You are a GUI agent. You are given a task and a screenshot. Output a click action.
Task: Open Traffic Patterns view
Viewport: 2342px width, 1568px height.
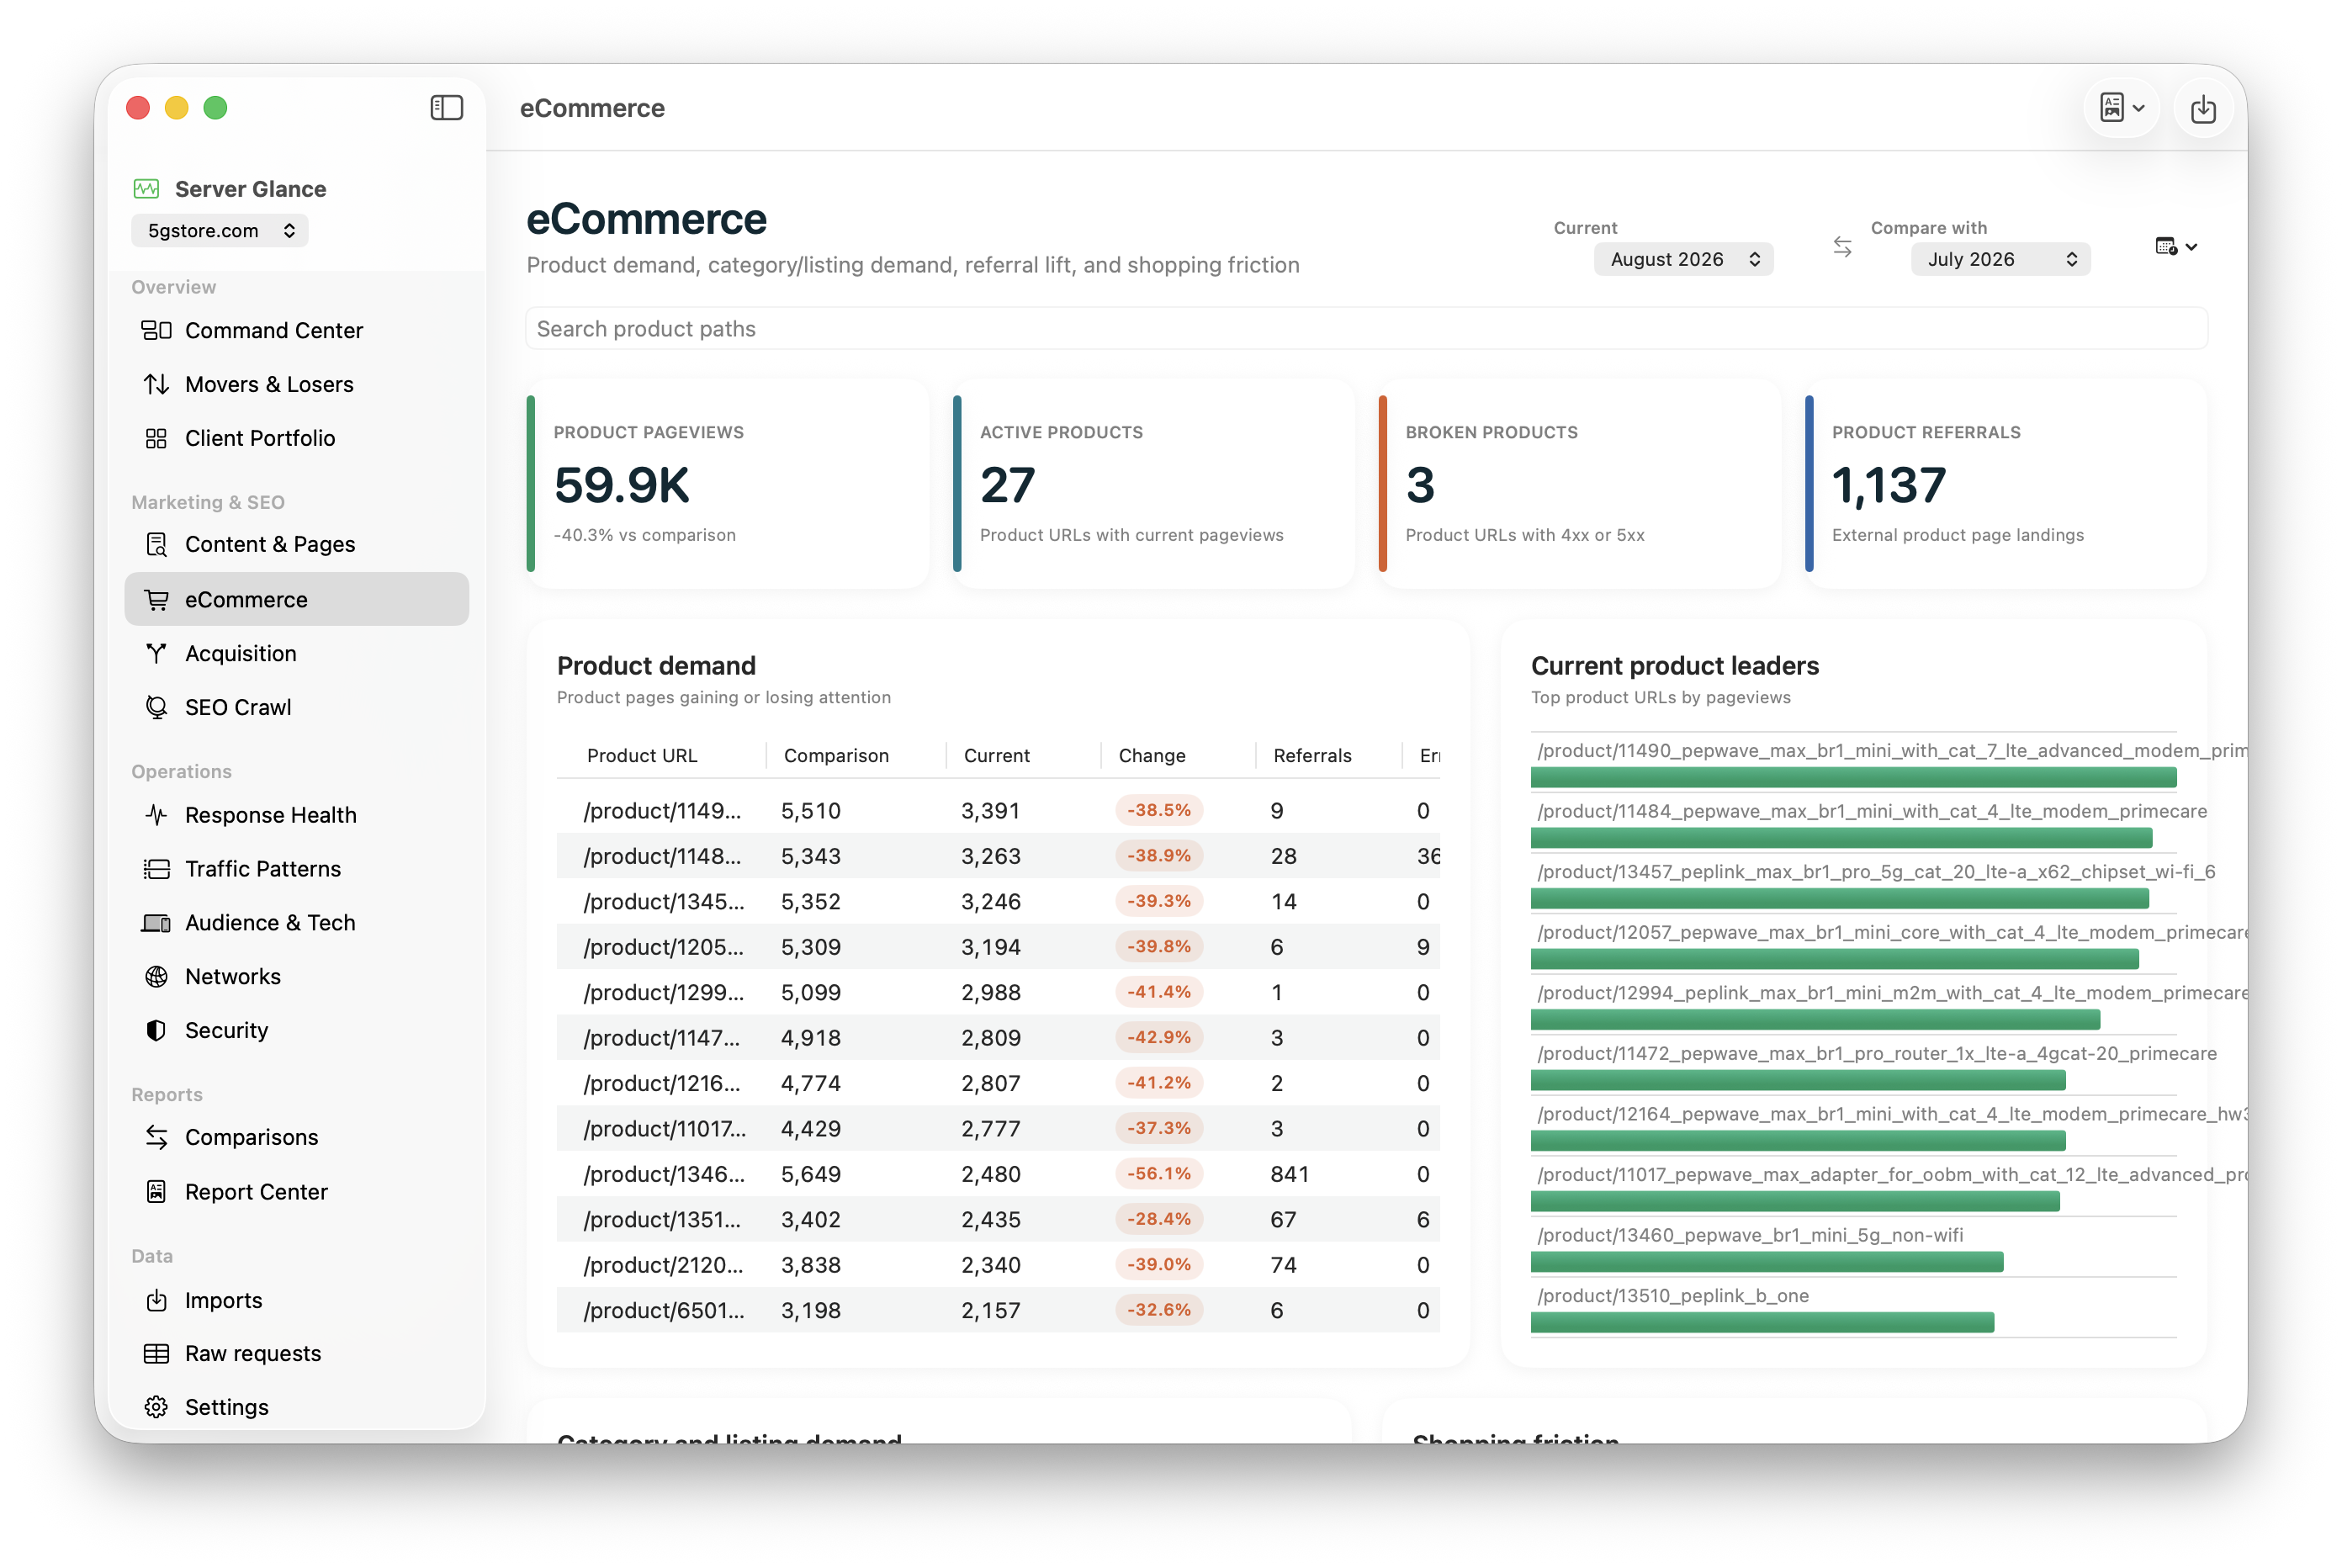(x=297, y=869)
